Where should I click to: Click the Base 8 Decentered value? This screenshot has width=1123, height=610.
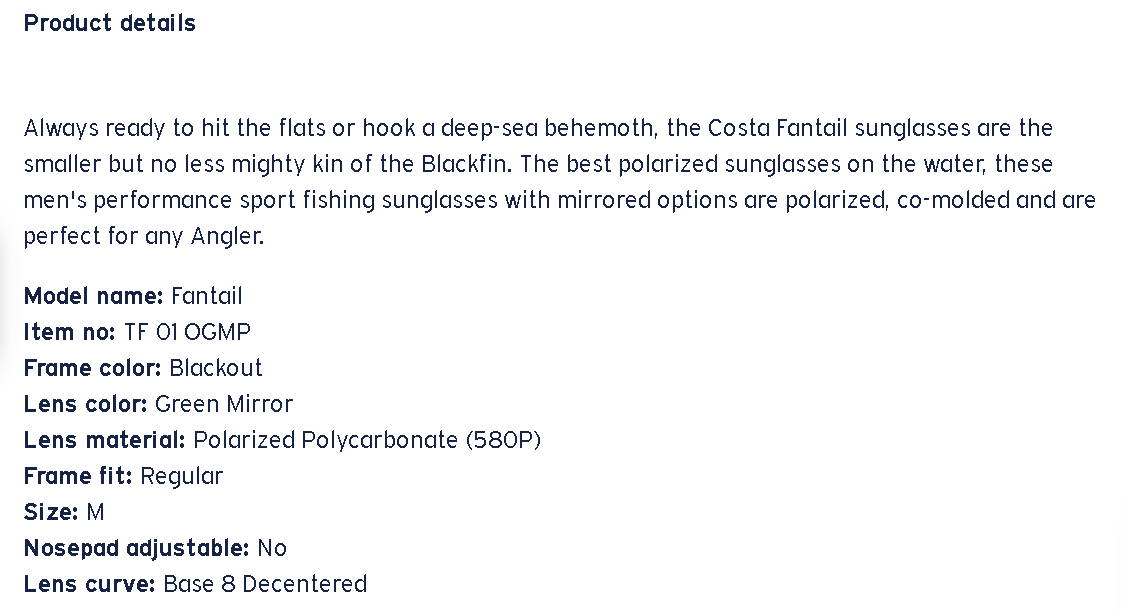click(x=265, y=584)
